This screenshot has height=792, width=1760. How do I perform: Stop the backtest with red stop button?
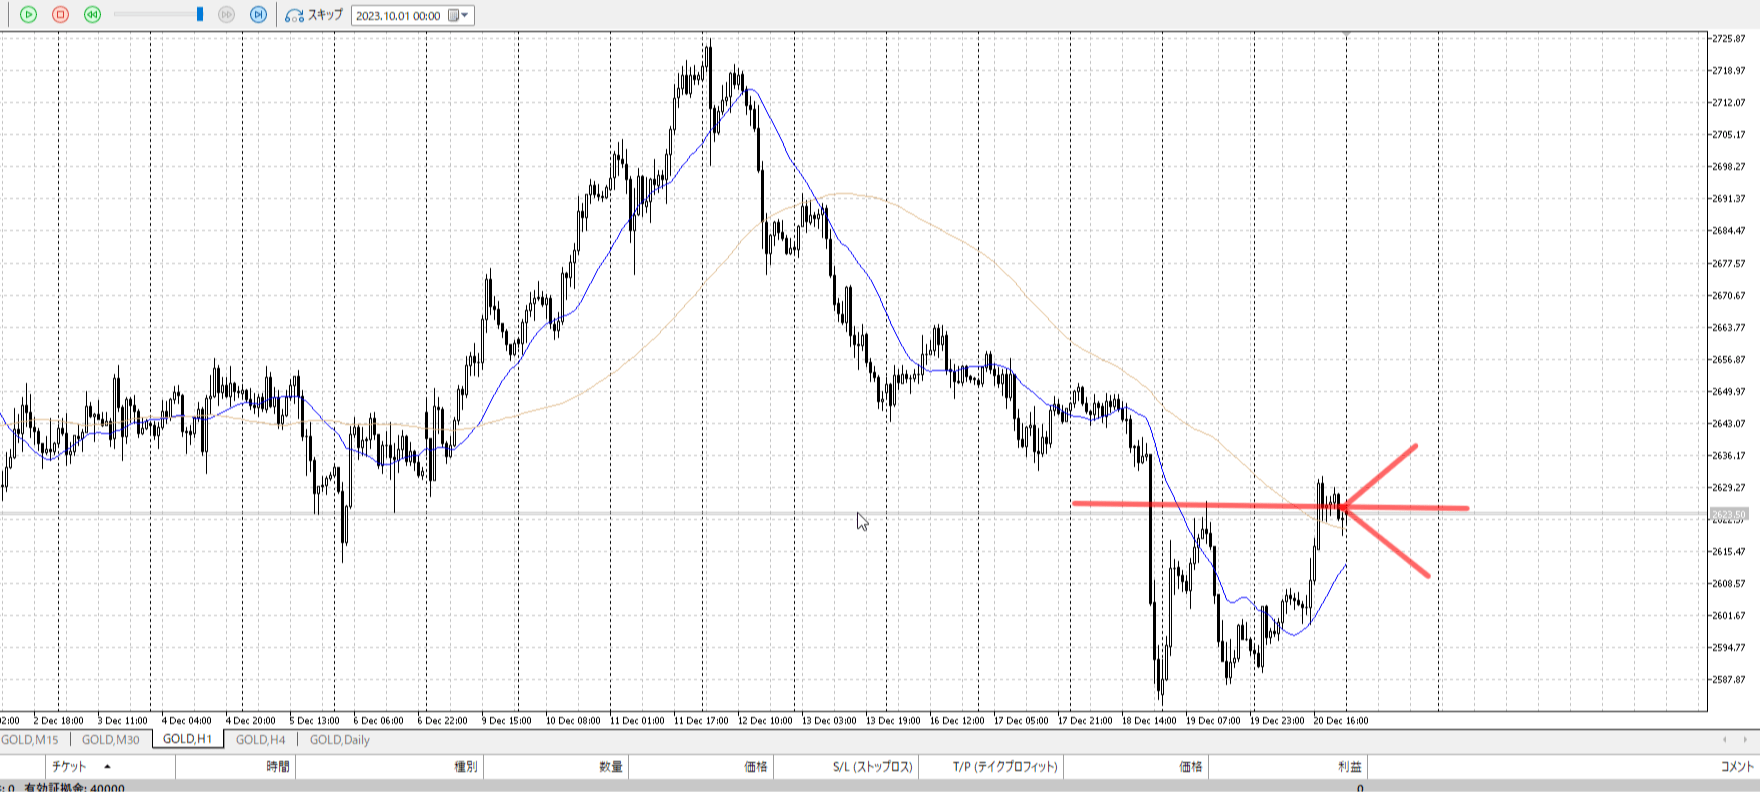[60, 15]
